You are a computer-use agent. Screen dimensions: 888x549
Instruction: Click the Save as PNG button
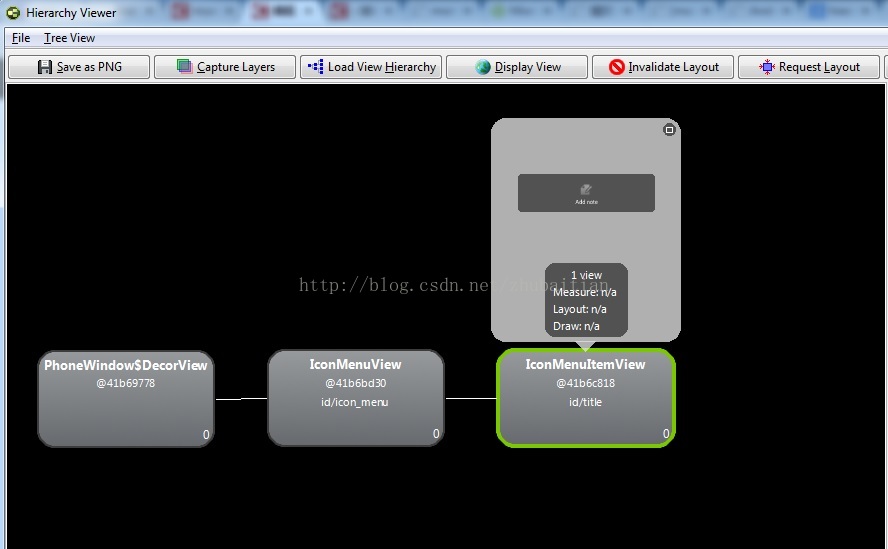click(x=79, y=67)
